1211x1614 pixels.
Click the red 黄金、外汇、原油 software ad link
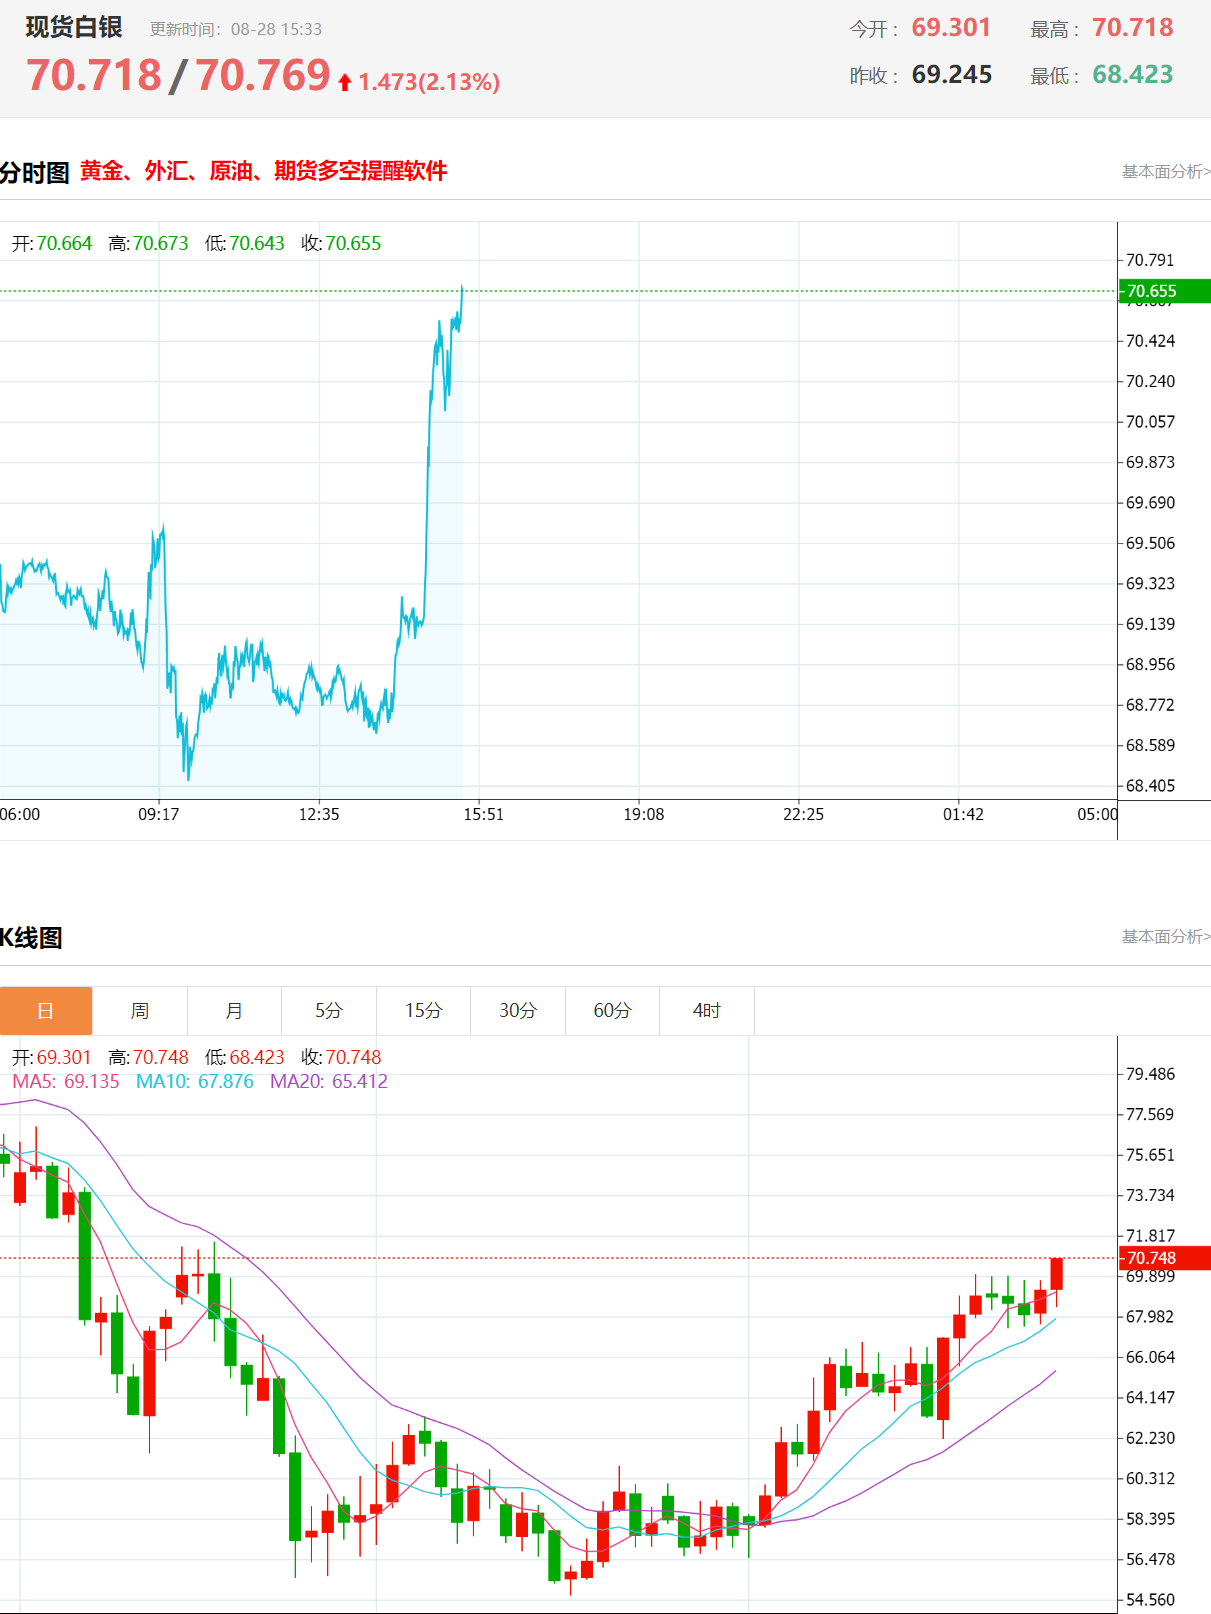(x=264, y=171)
